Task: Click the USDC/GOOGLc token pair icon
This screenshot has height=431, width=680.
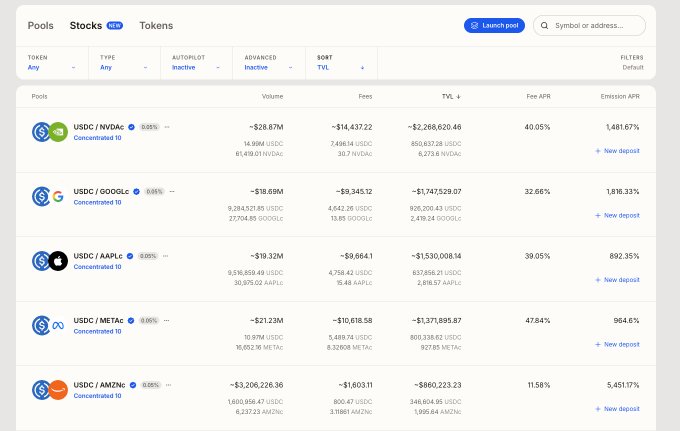Action: [x=50, y=196]
